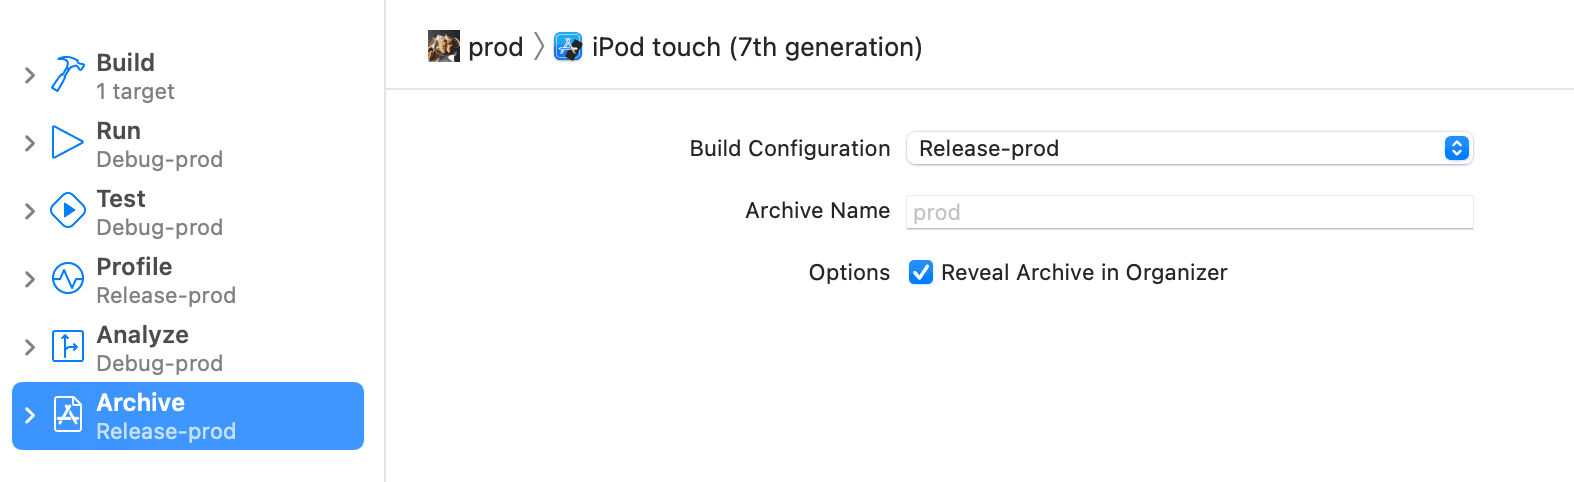Screen dimensions: 1574x482
Task: Click the Run play triangle icon
Action: coord(67,142)
